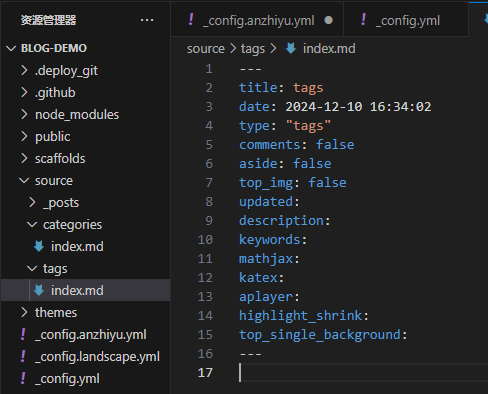Click the 'mathjax:' key
488x394 pixels.
(269, 259)
